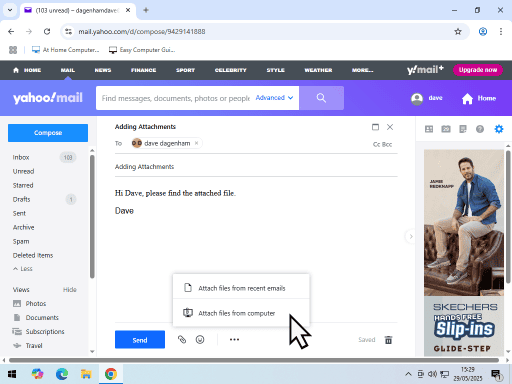This screenshot has width=512, height=384.
Task: Open the FINANCE navigation item
Action: click(x=143, y=70)
